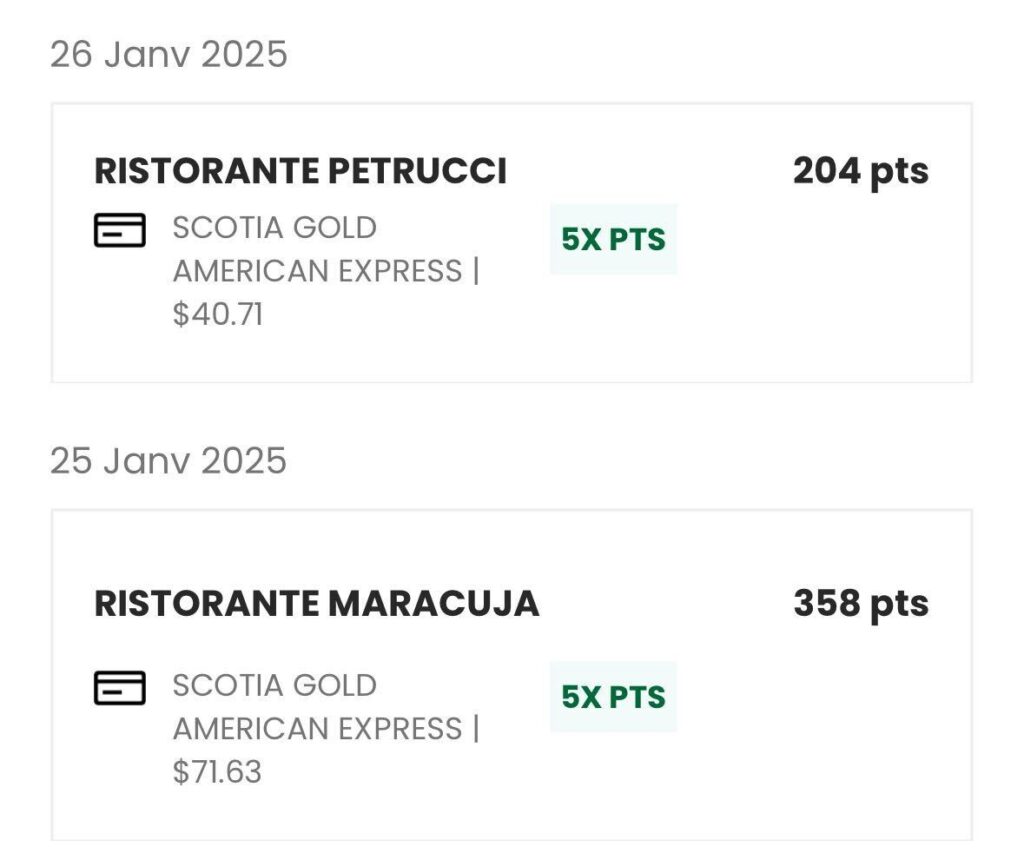
Task: Click AMERICAN EXPRESS text in Maracuja transaction
Action: 317,729
